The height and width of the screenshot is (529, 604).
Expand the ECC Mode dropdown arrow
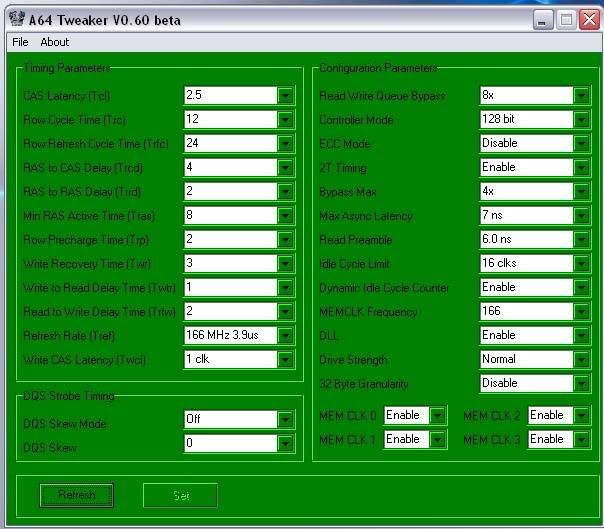coord(581,143)
